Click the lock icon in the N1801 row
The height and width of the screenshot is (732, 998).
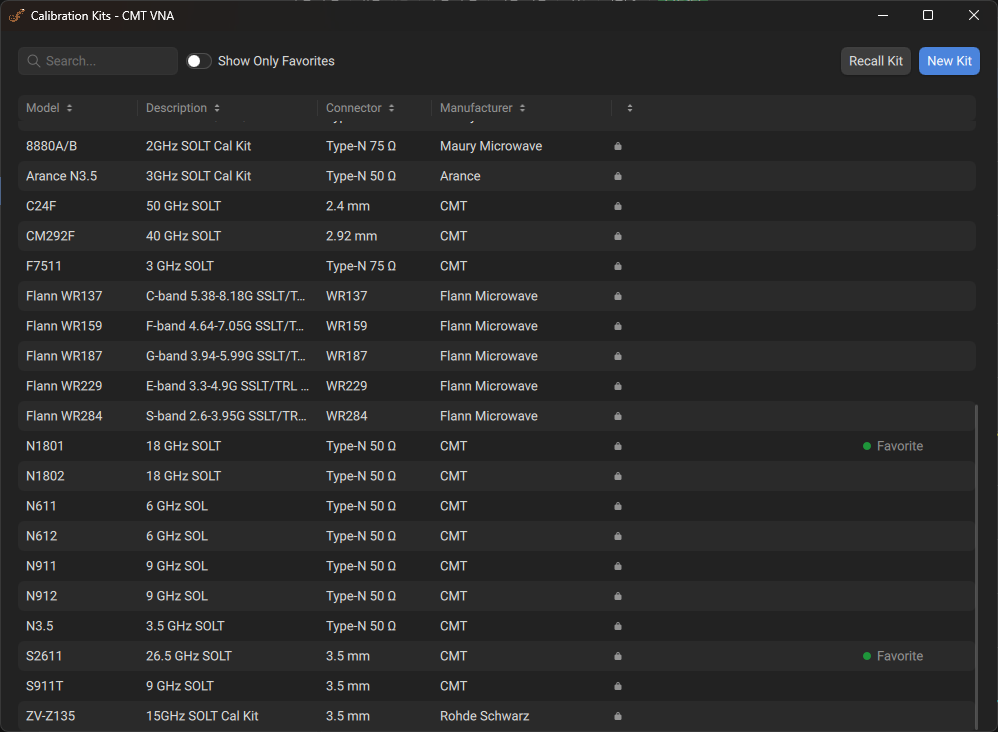[618, 446]
